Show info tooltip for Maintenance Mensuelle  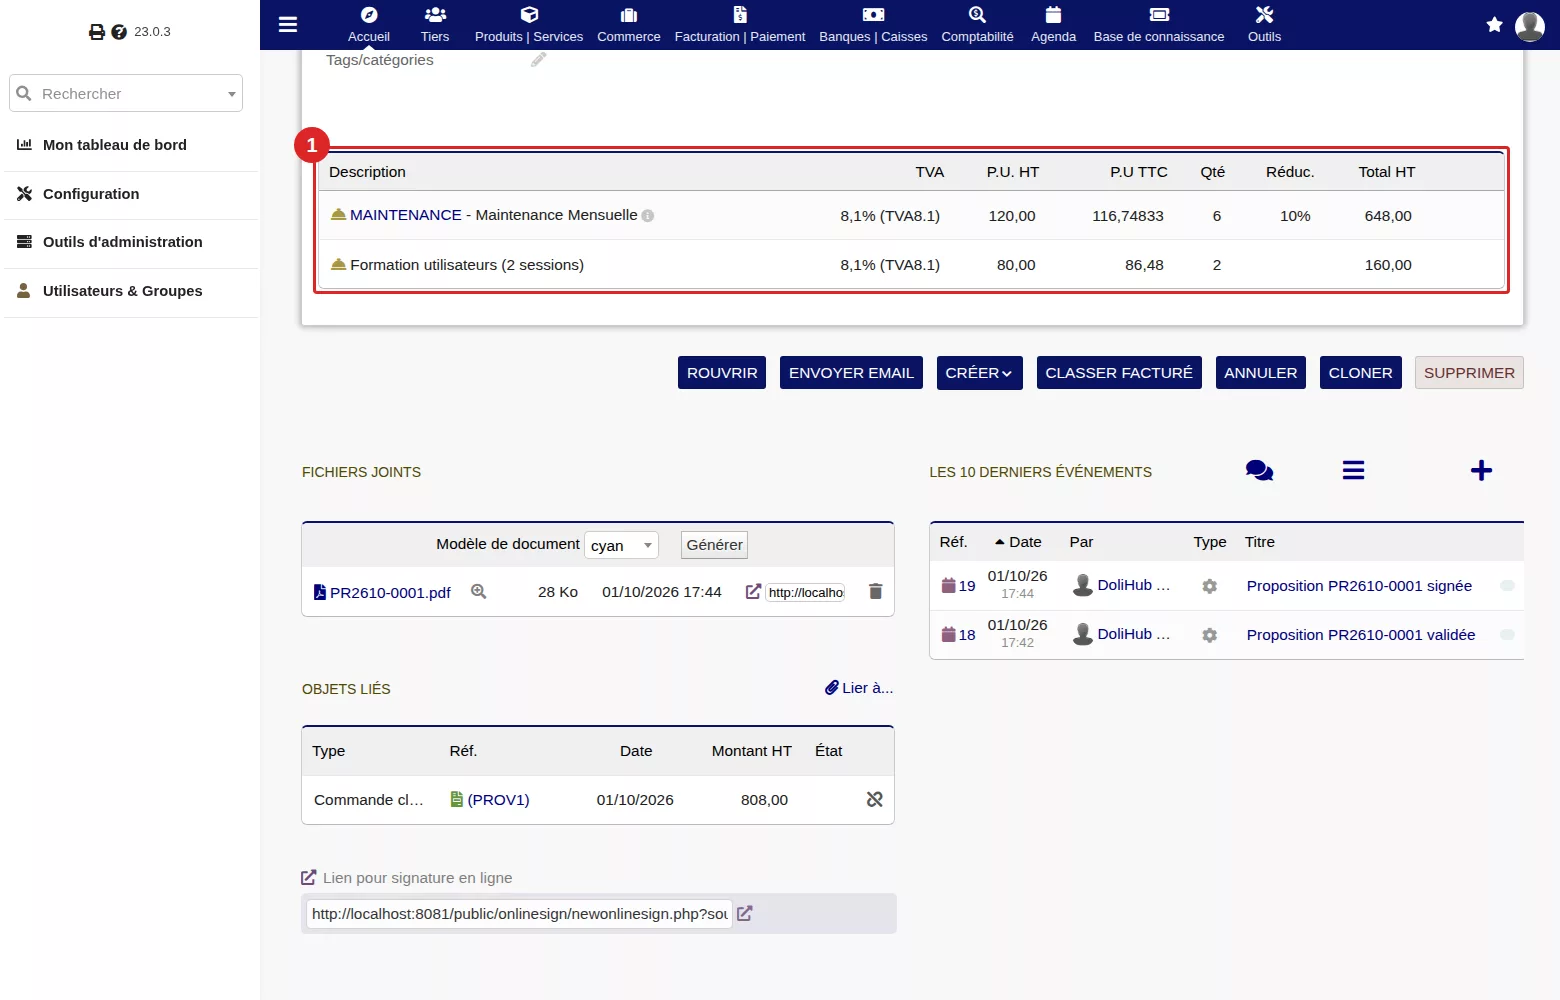648,215
